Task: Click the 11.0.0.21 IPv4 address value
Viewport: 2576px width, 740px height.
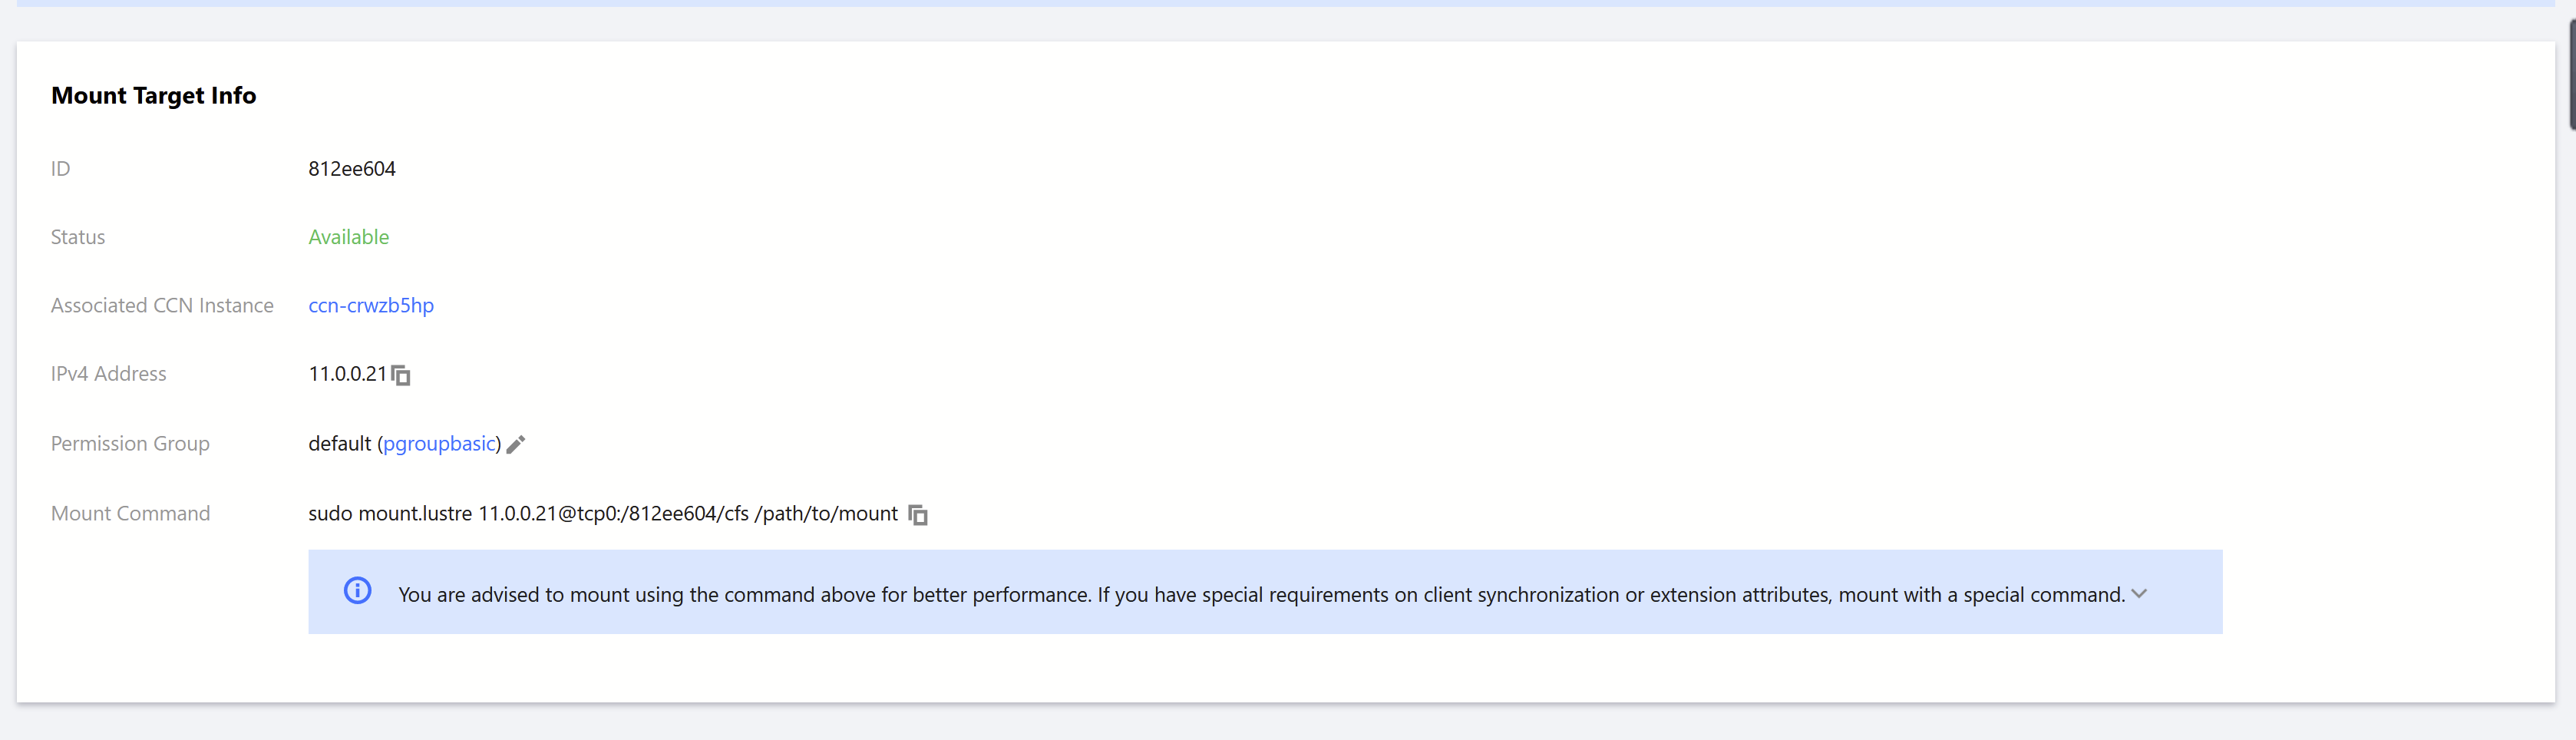Action: click(x=346, y=374)
